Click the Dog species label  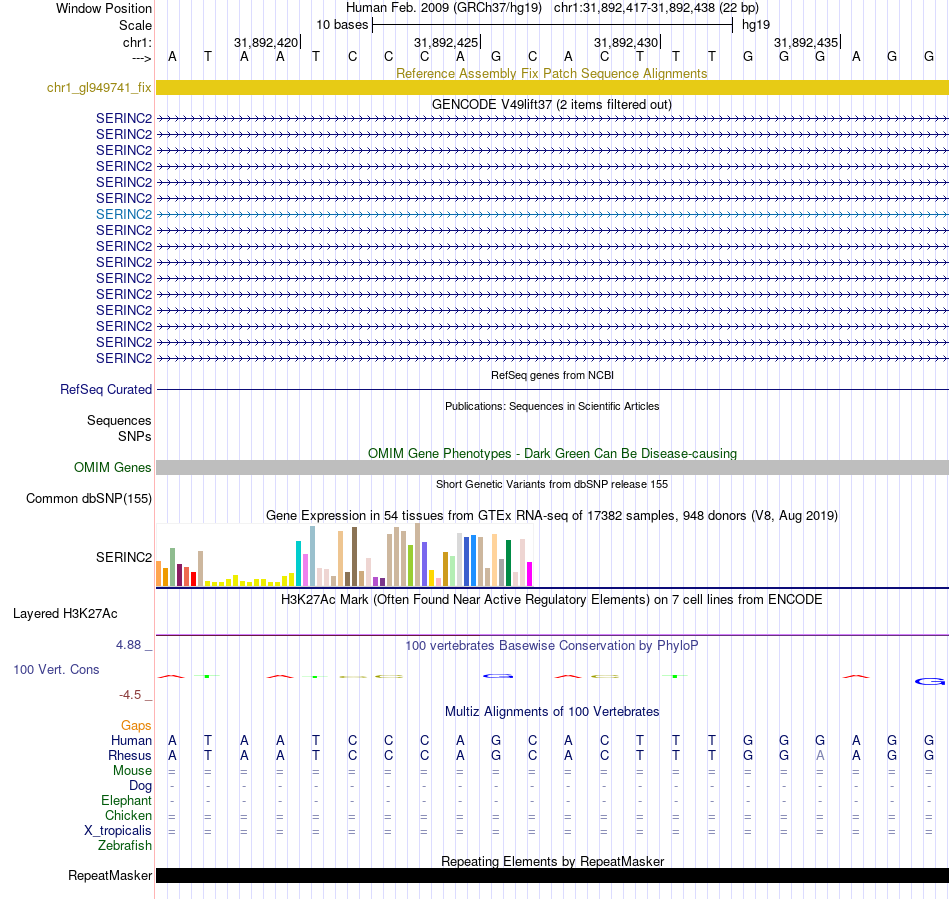[x=140, y=786]
